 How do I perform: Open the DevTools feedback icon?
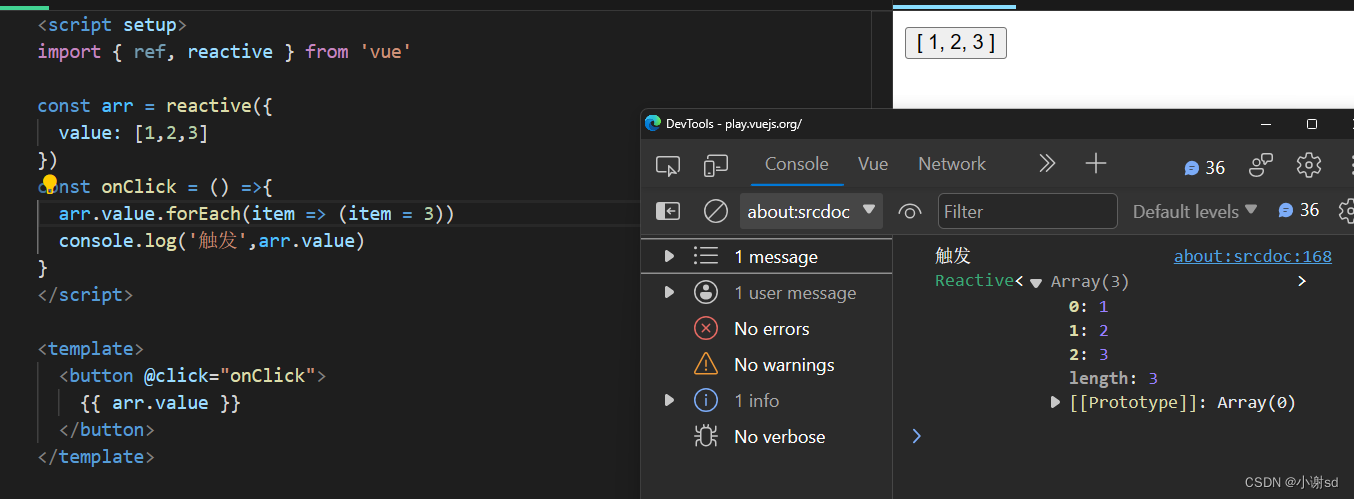[1262, 165]
